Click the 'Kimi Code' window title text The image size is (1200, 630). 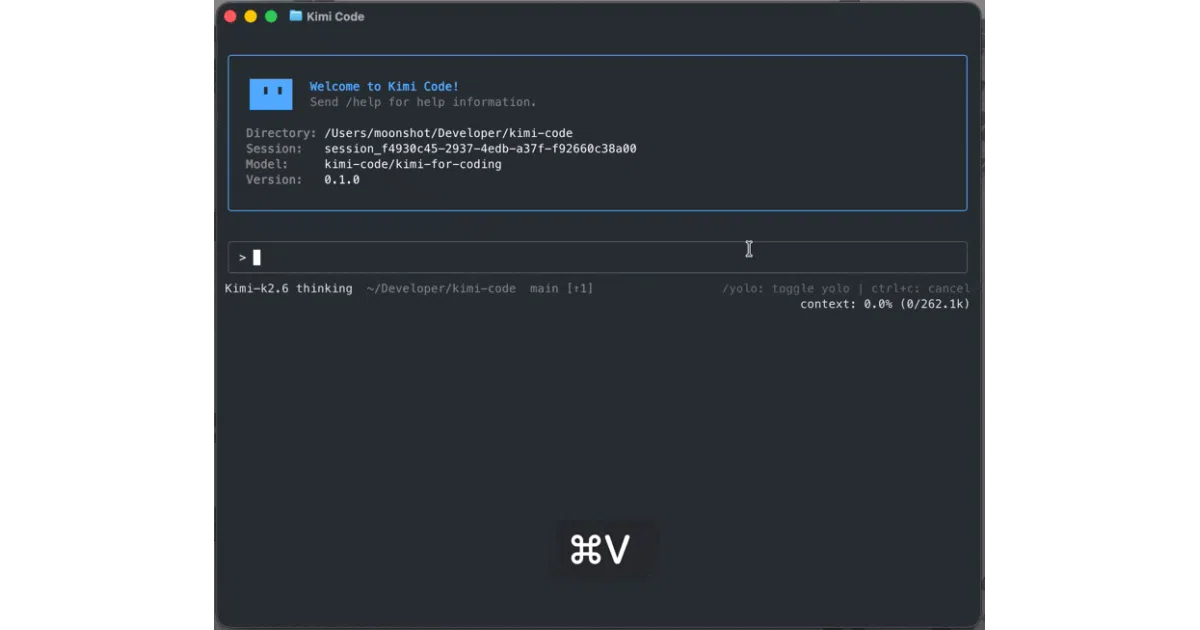tap(336, 16)
